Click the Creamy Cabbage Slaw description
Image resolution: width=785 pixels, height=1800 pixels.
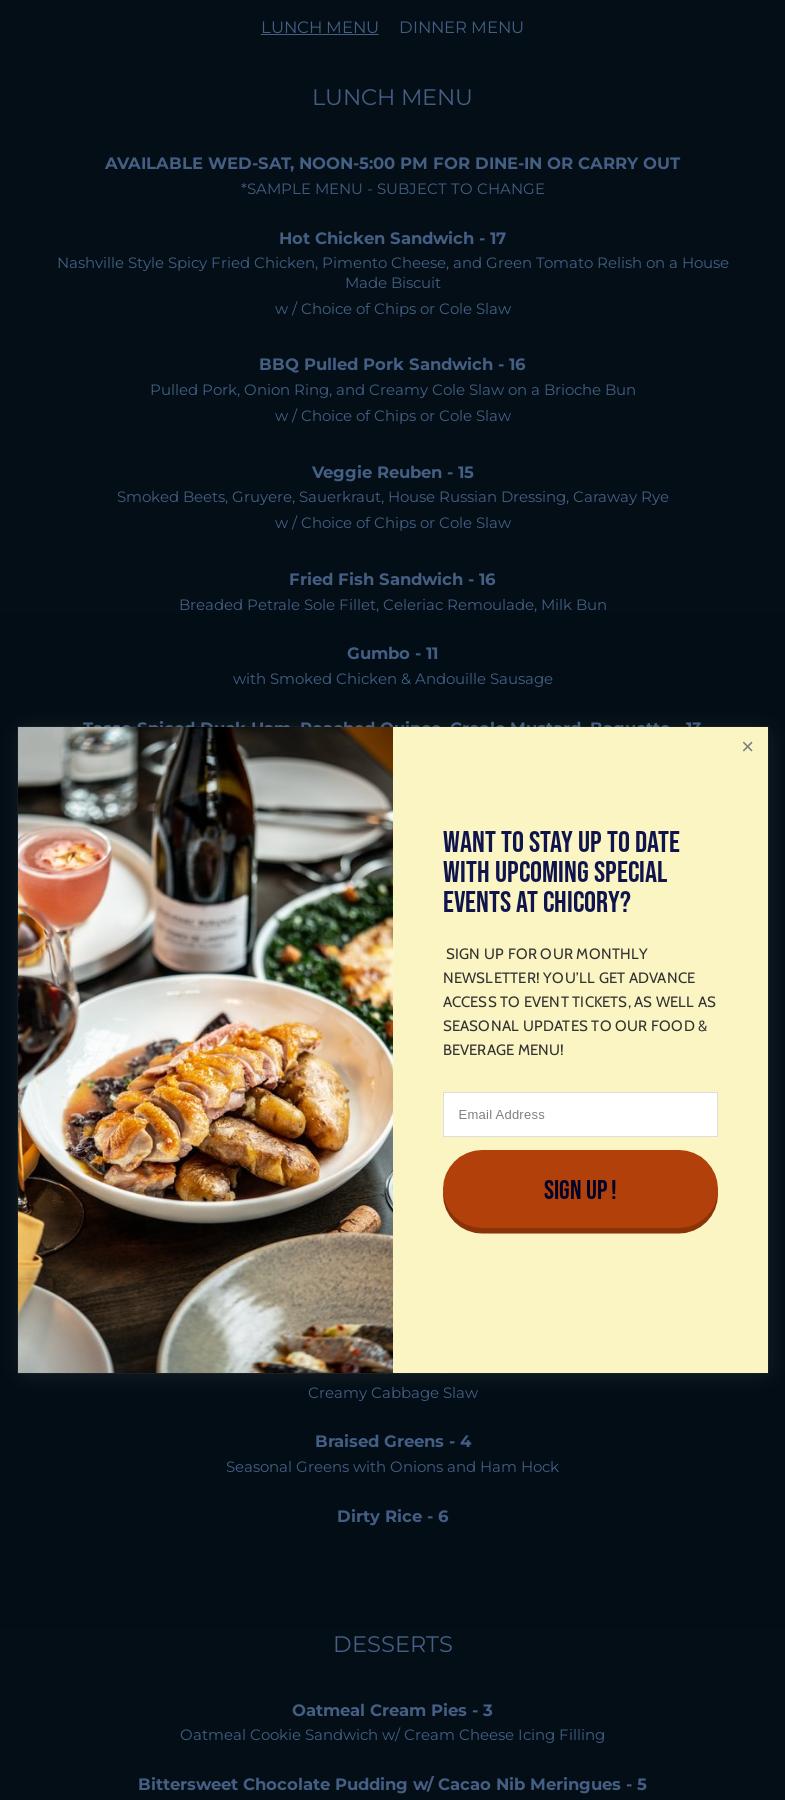click(392, 1392)
